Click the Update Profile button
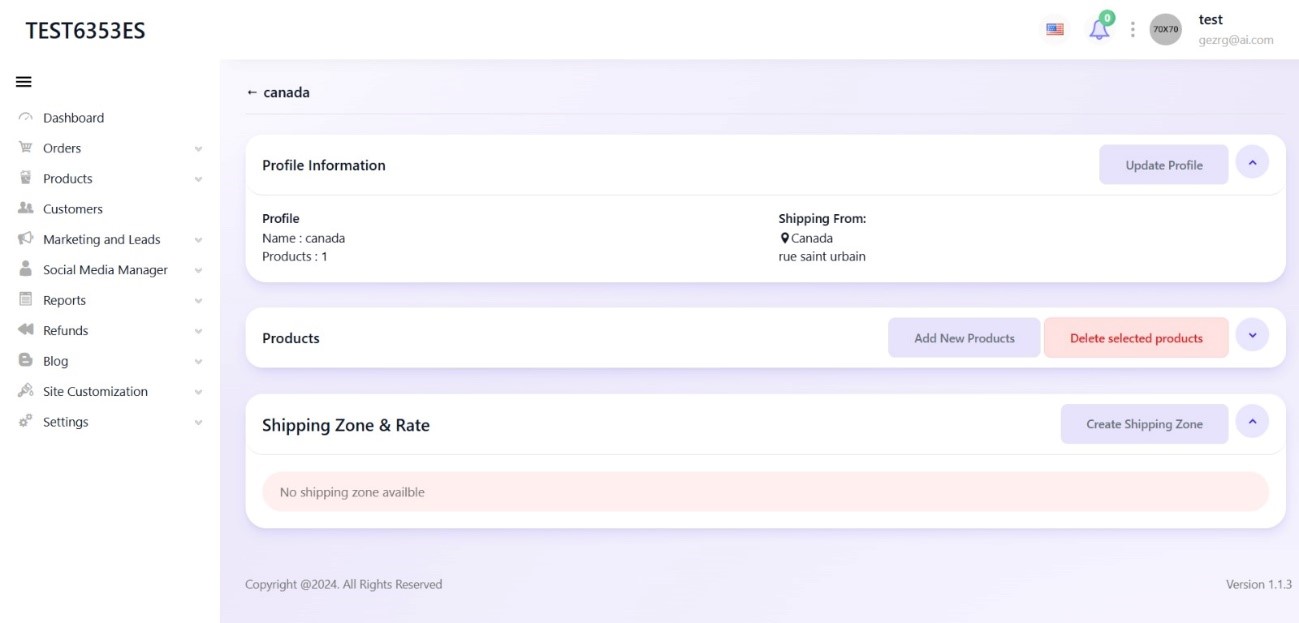 click(x=1164, y=165)
